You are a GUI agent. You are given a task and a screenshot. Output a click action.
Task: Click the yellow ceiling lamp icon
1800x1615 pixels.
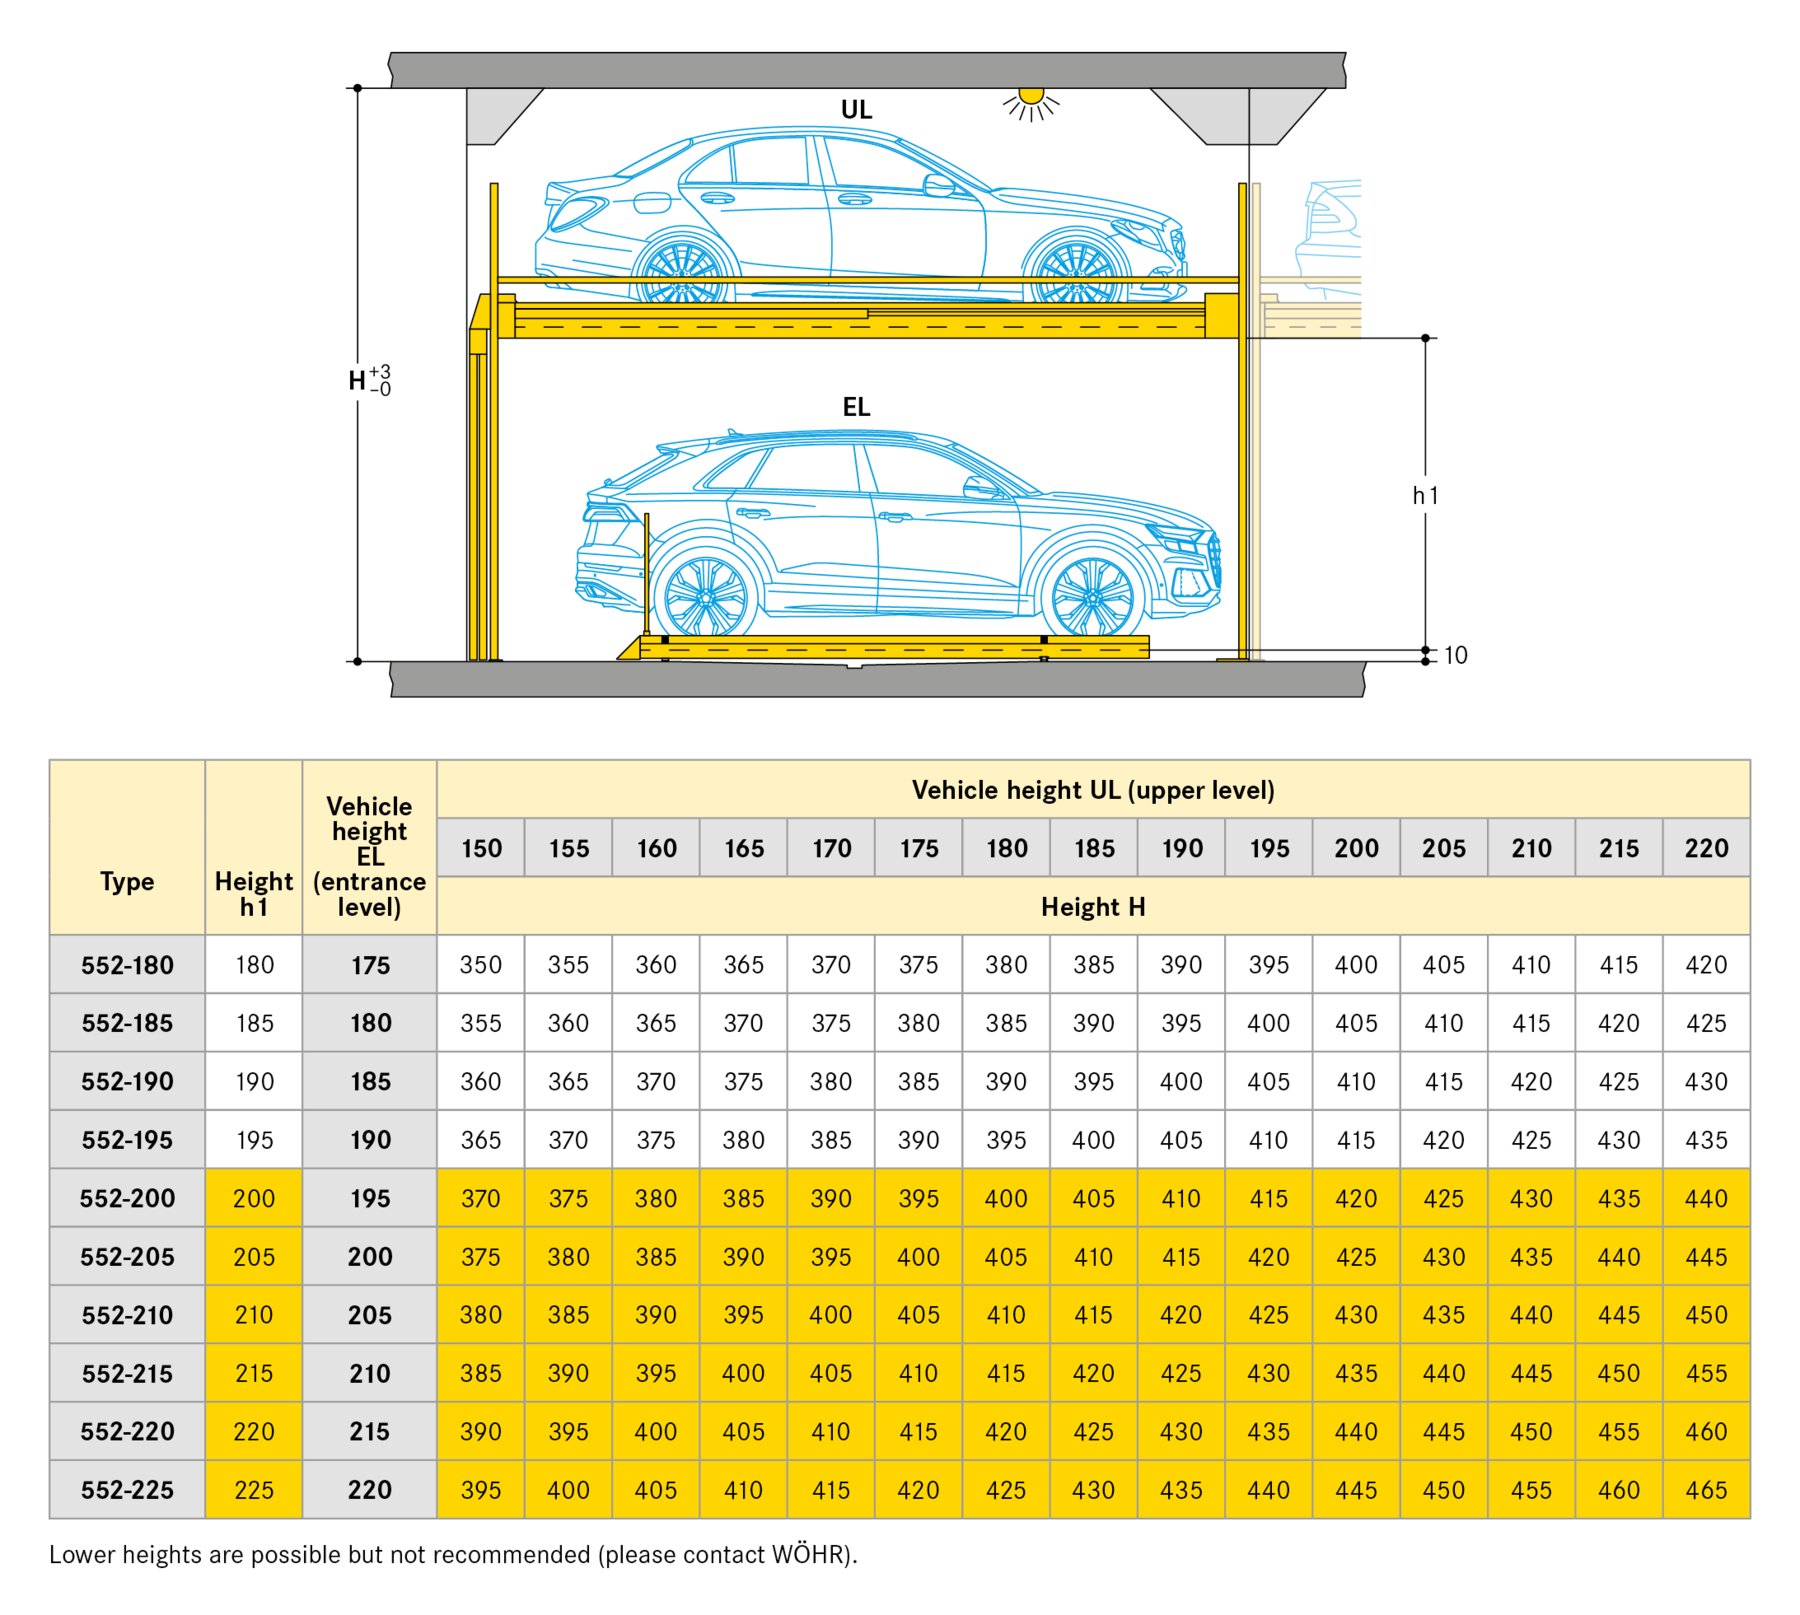1031,99
